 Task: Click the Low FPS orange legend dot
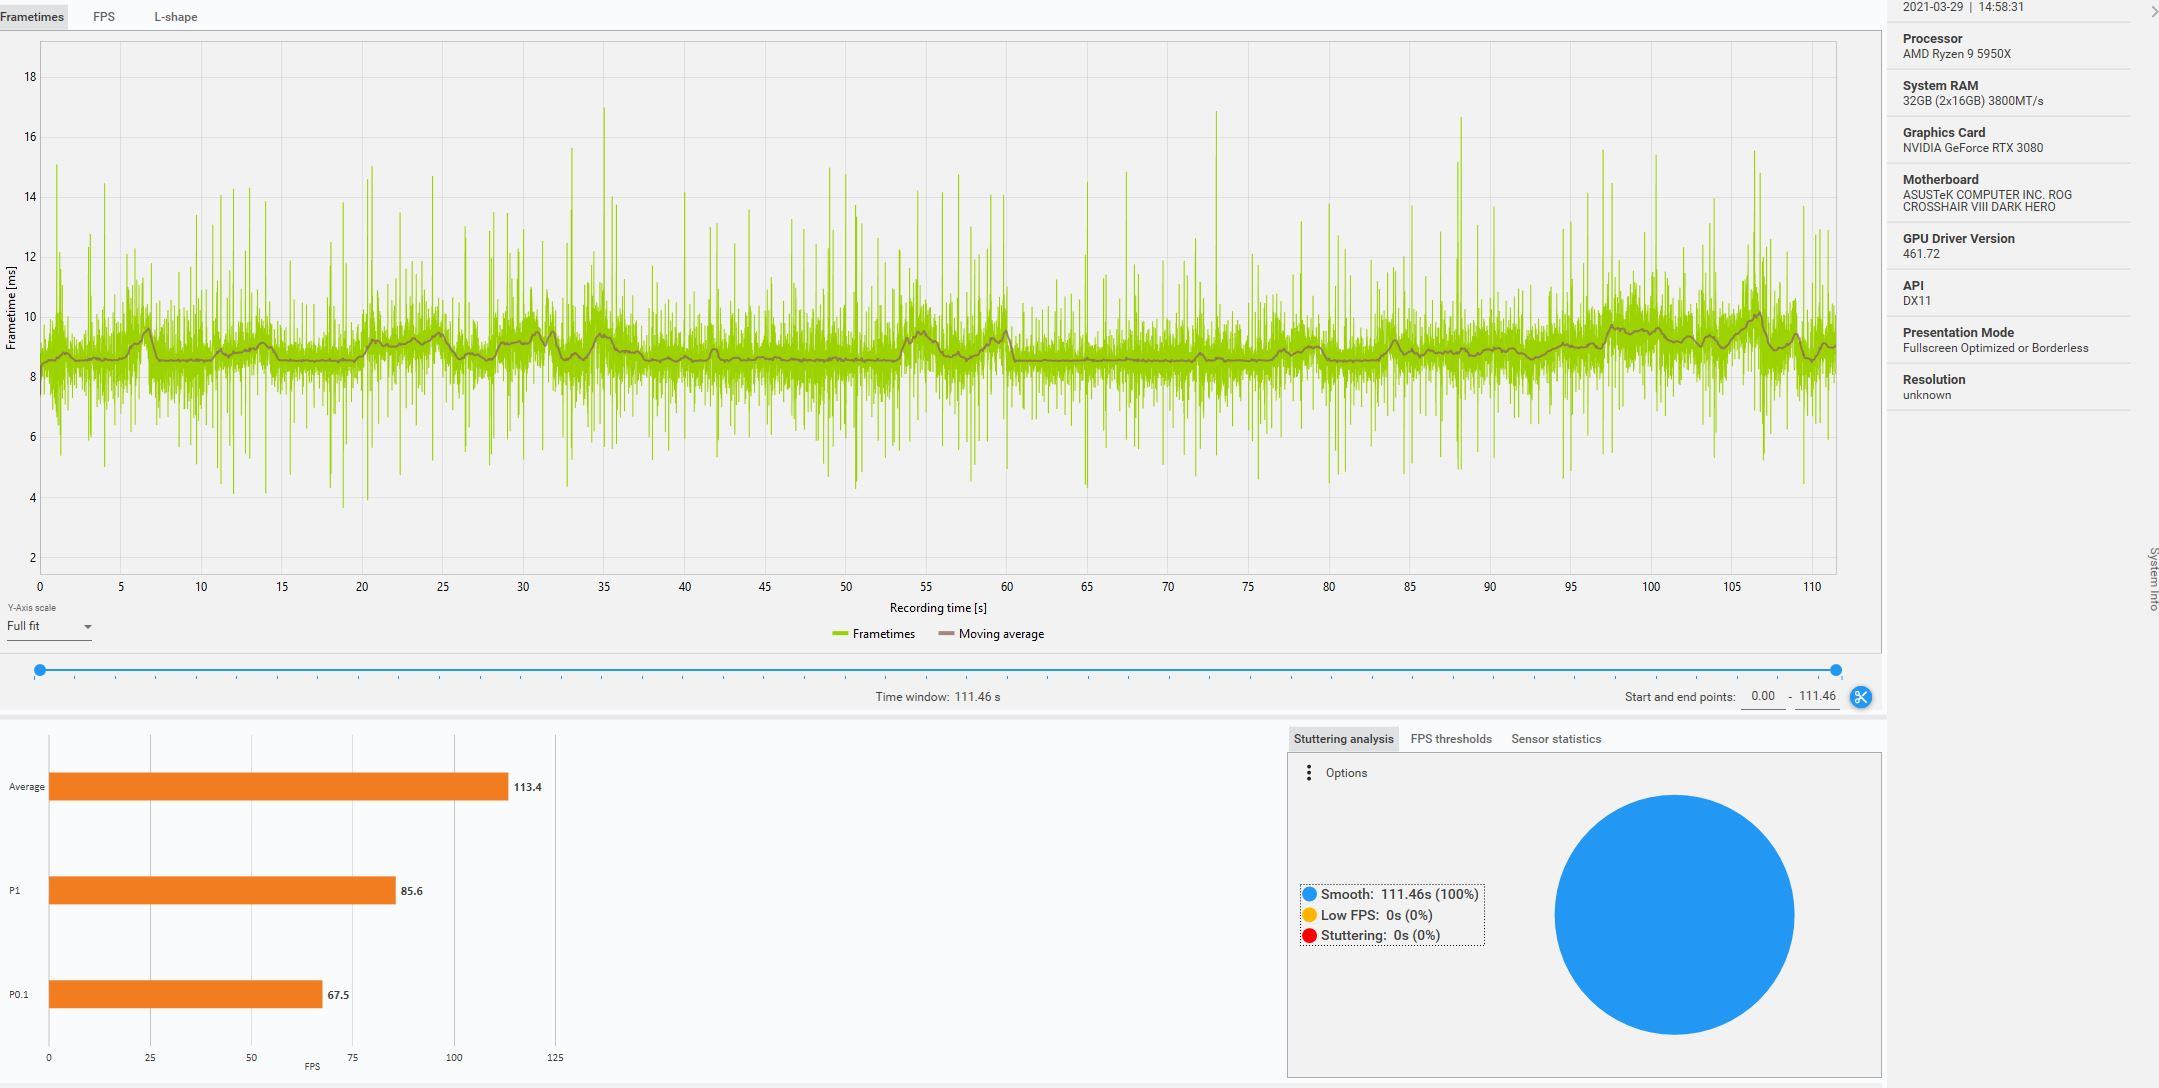click(1311, 915)
